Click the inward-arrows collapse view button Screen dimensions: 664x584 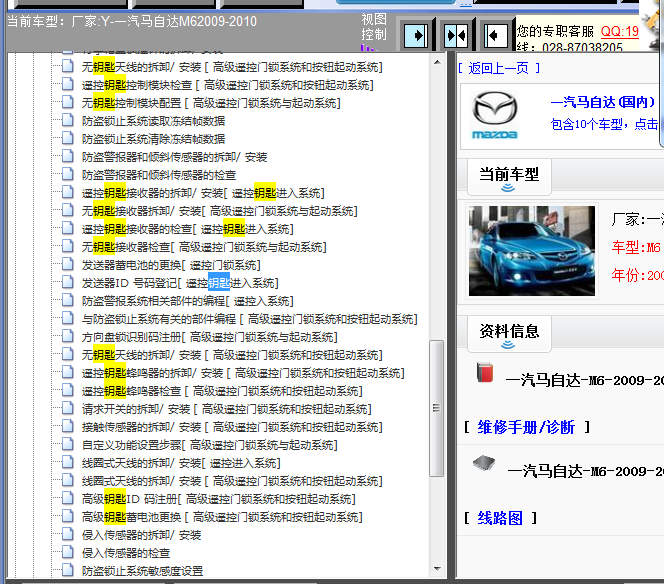456,36
